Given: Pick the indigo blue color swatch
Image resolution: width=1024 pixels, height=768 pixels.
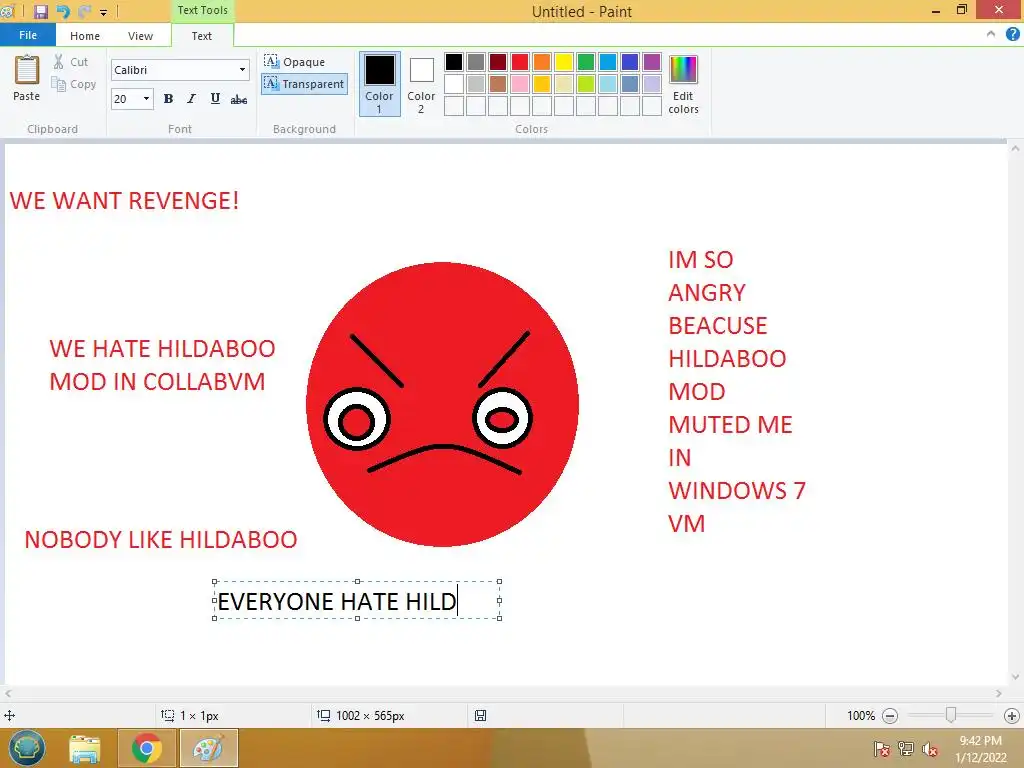Looking at the screenshot, I should 630,62.
